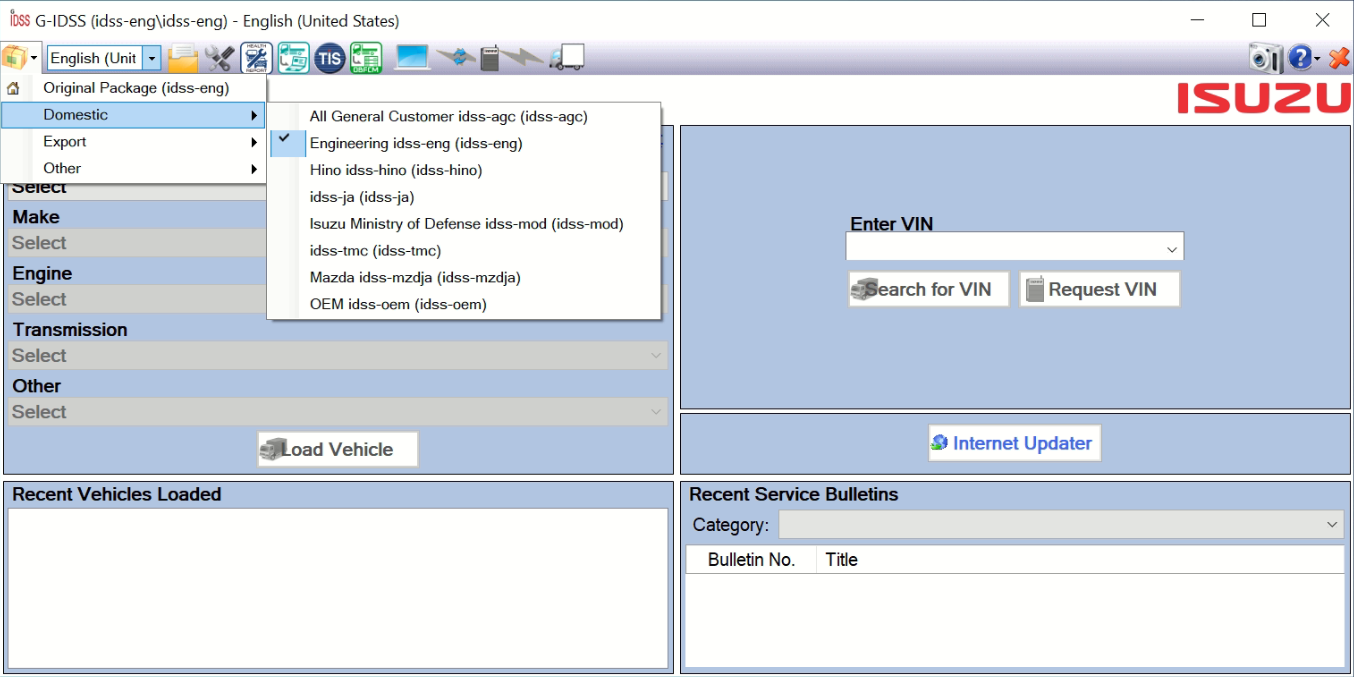Click the Request VIN button
Viewport: 1354px width, 677px height.
(x=1100, y=289)
